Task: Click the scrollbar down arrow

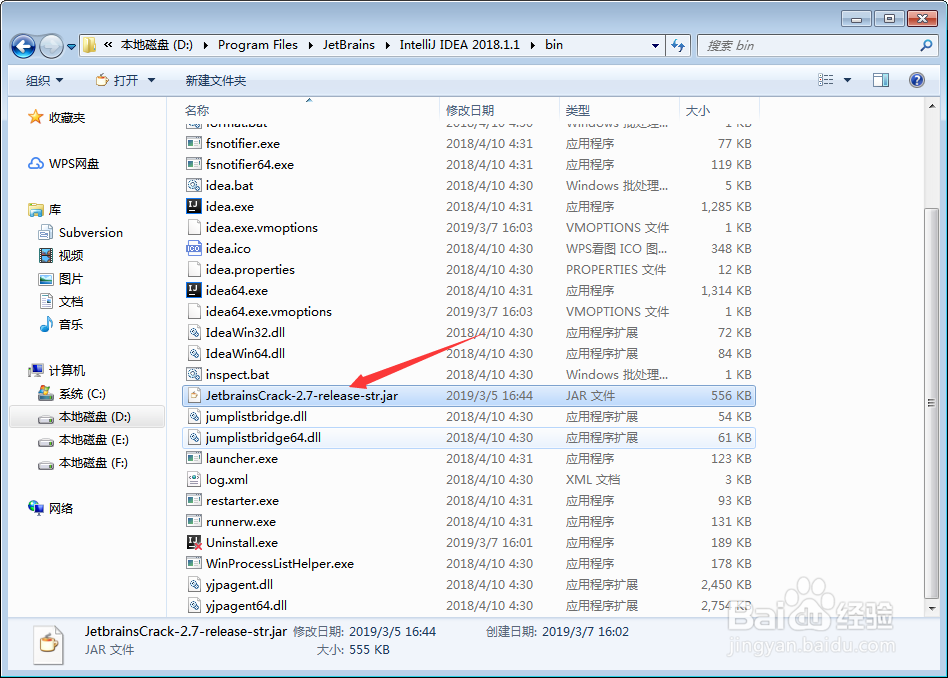Action: coord(931,608)
